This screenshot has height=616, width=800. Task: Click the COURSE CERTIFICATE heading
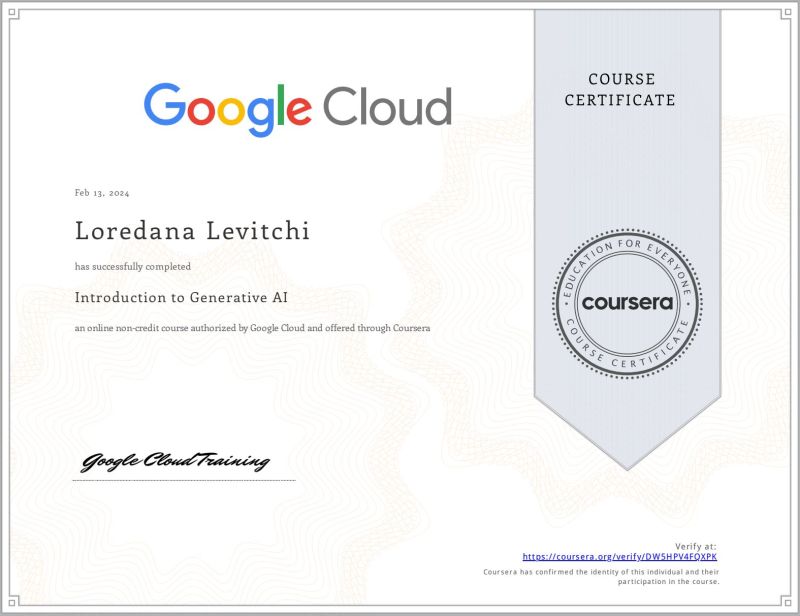[621, 89]
